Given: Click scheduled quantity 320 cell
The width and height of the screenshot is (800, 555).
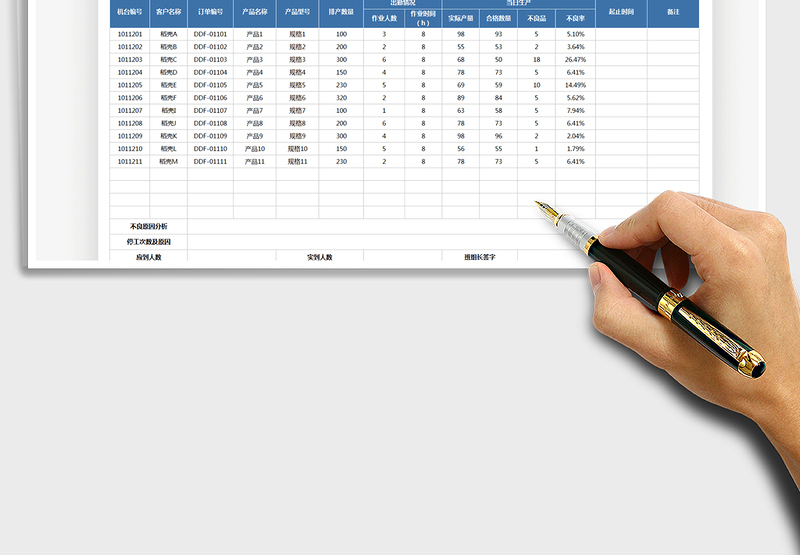Looking at the screenshot, I should click(341, 98).
